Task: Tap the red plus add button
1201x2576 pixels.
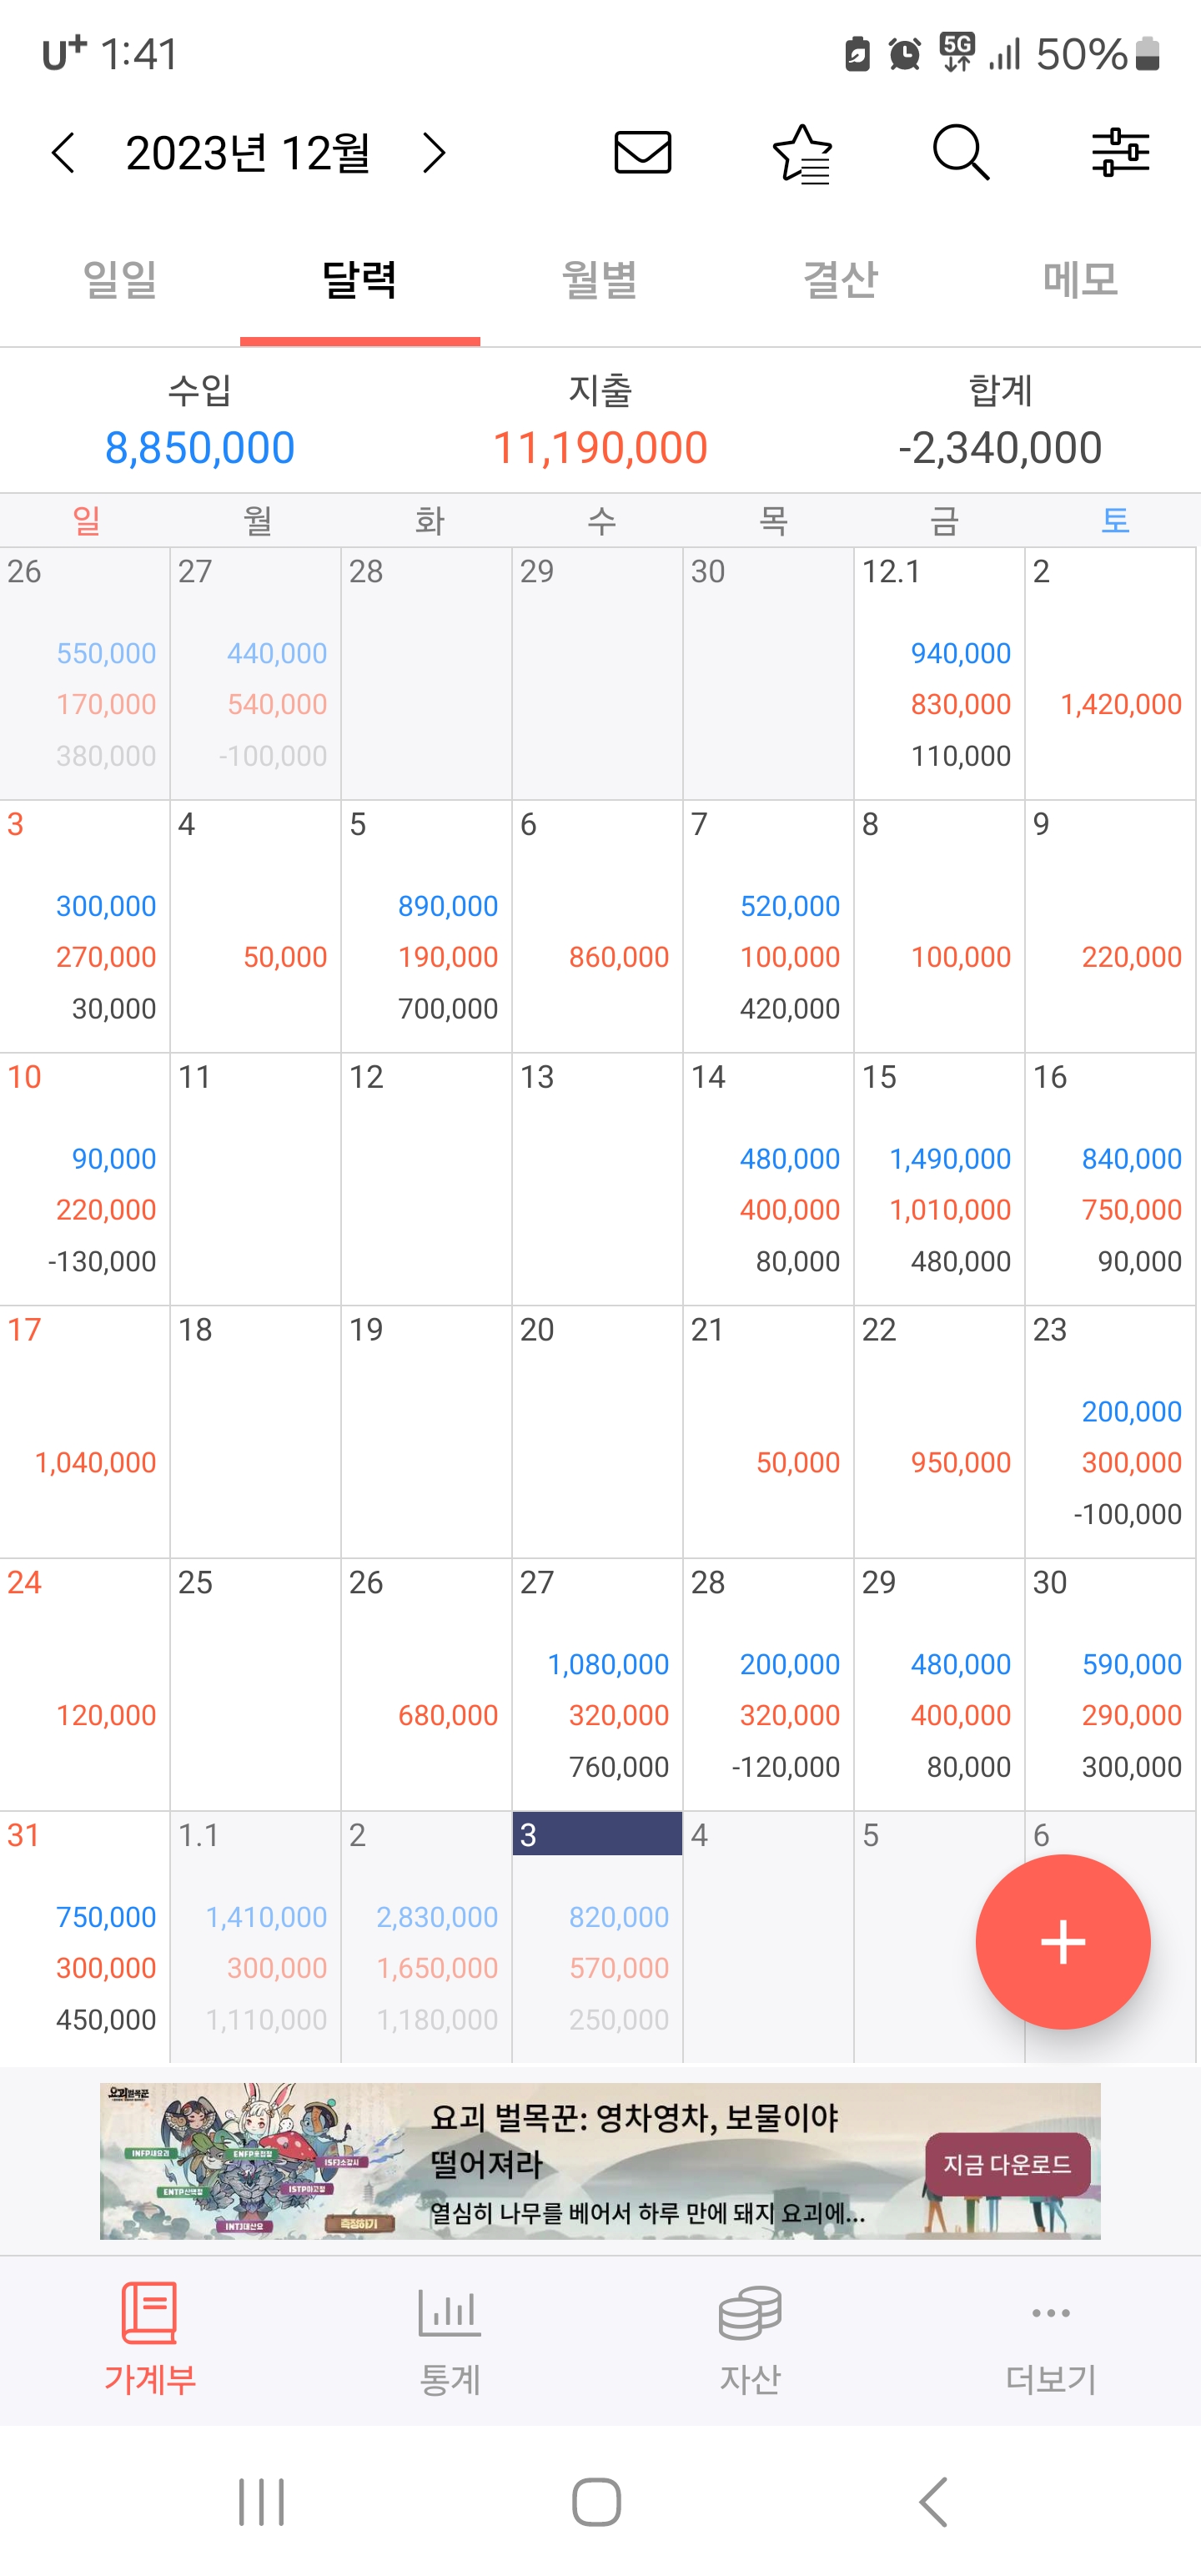Action: [x=1062, y=1941]
